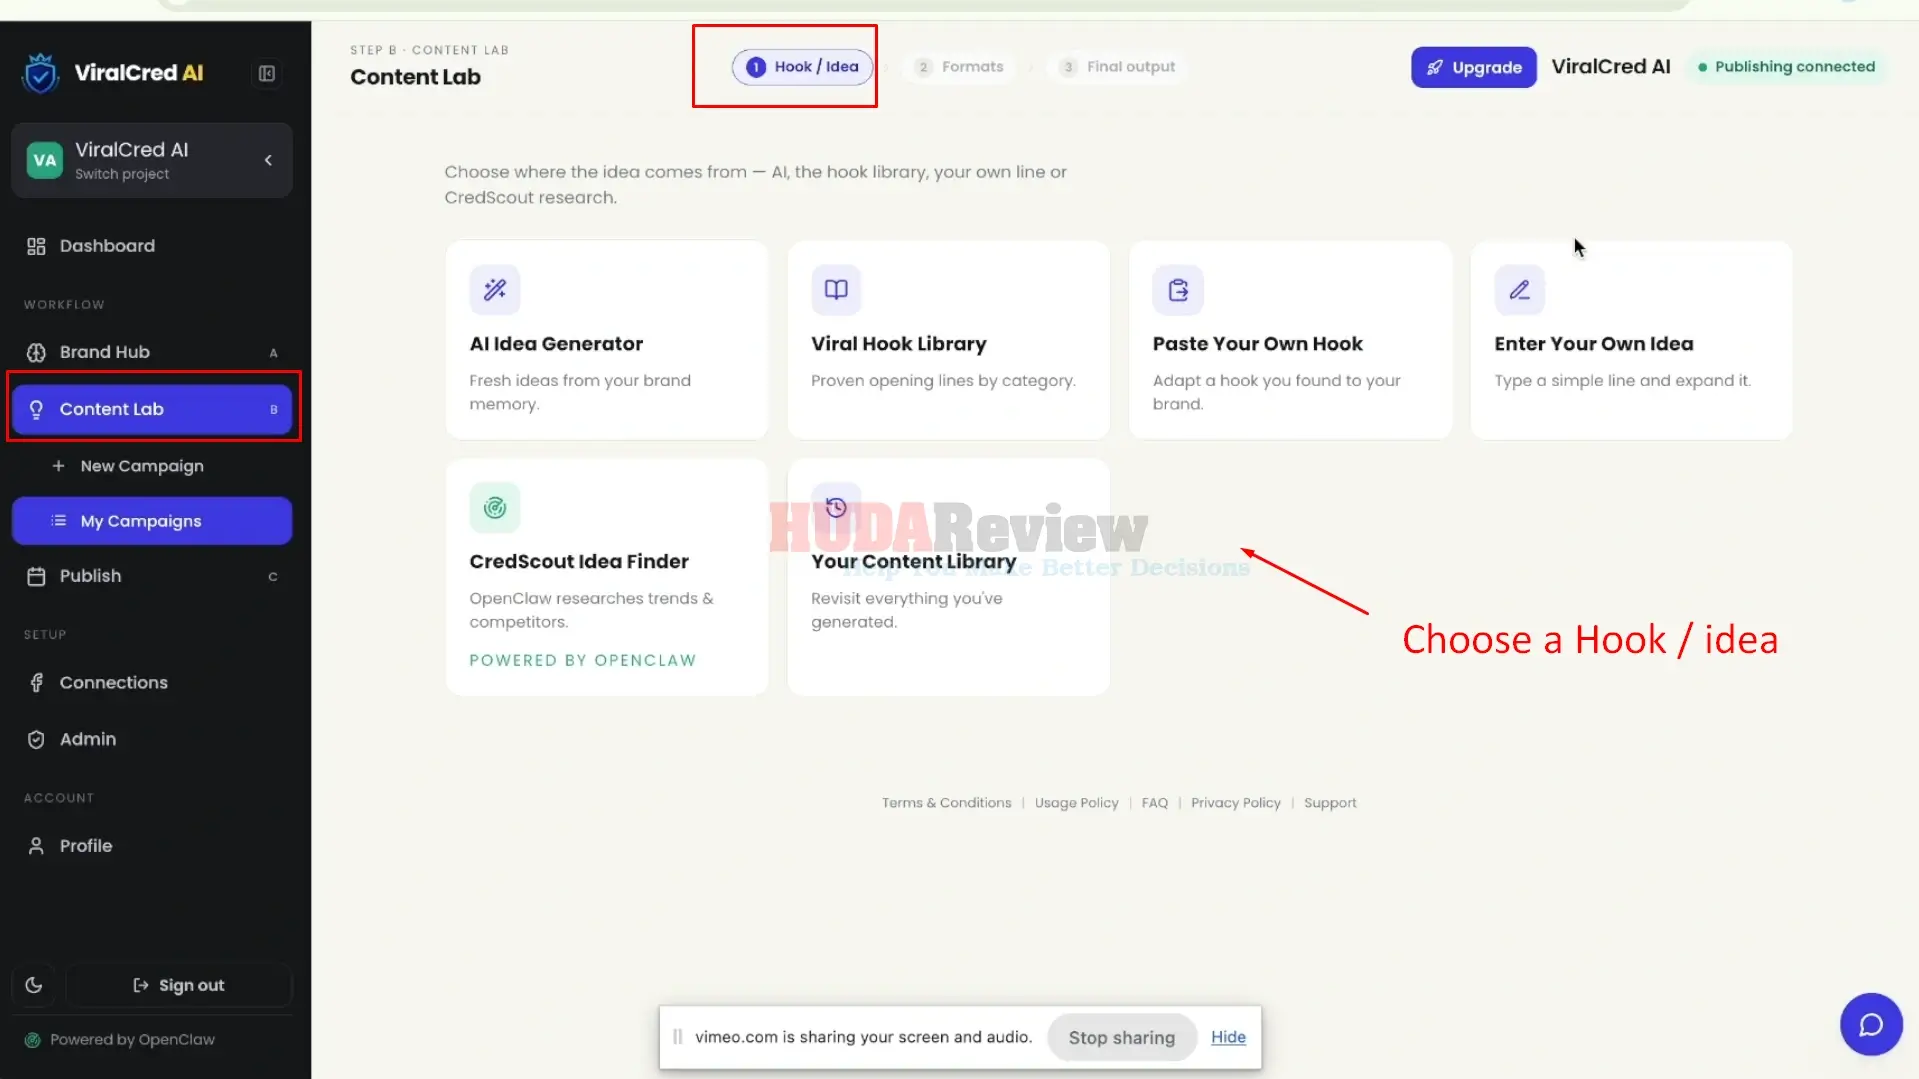
Task: Choose the AI Idea Generator card
Action: [607, 340]
